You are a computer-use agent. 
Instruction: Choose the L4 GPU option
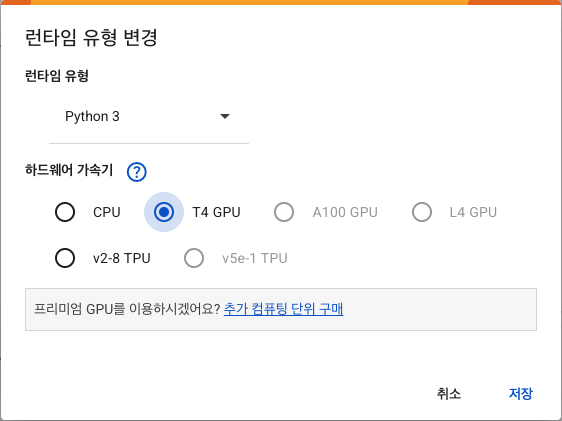(x=422, y=212)
